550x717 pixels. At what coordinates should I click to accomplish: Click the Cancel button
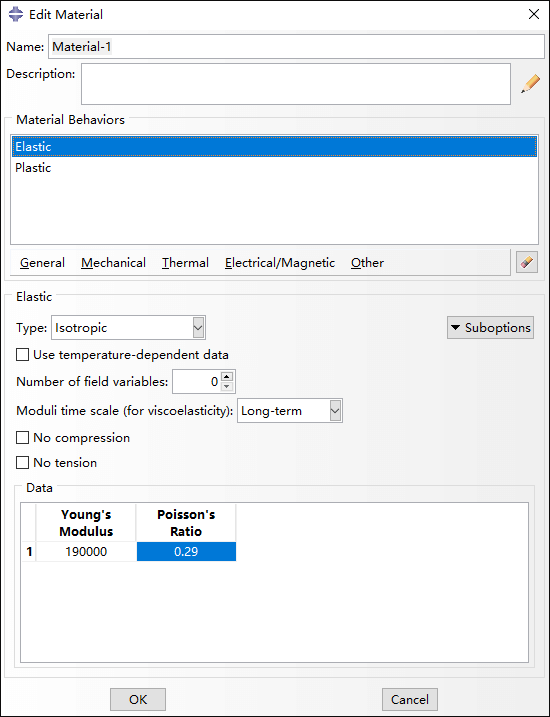coord(410,700)
